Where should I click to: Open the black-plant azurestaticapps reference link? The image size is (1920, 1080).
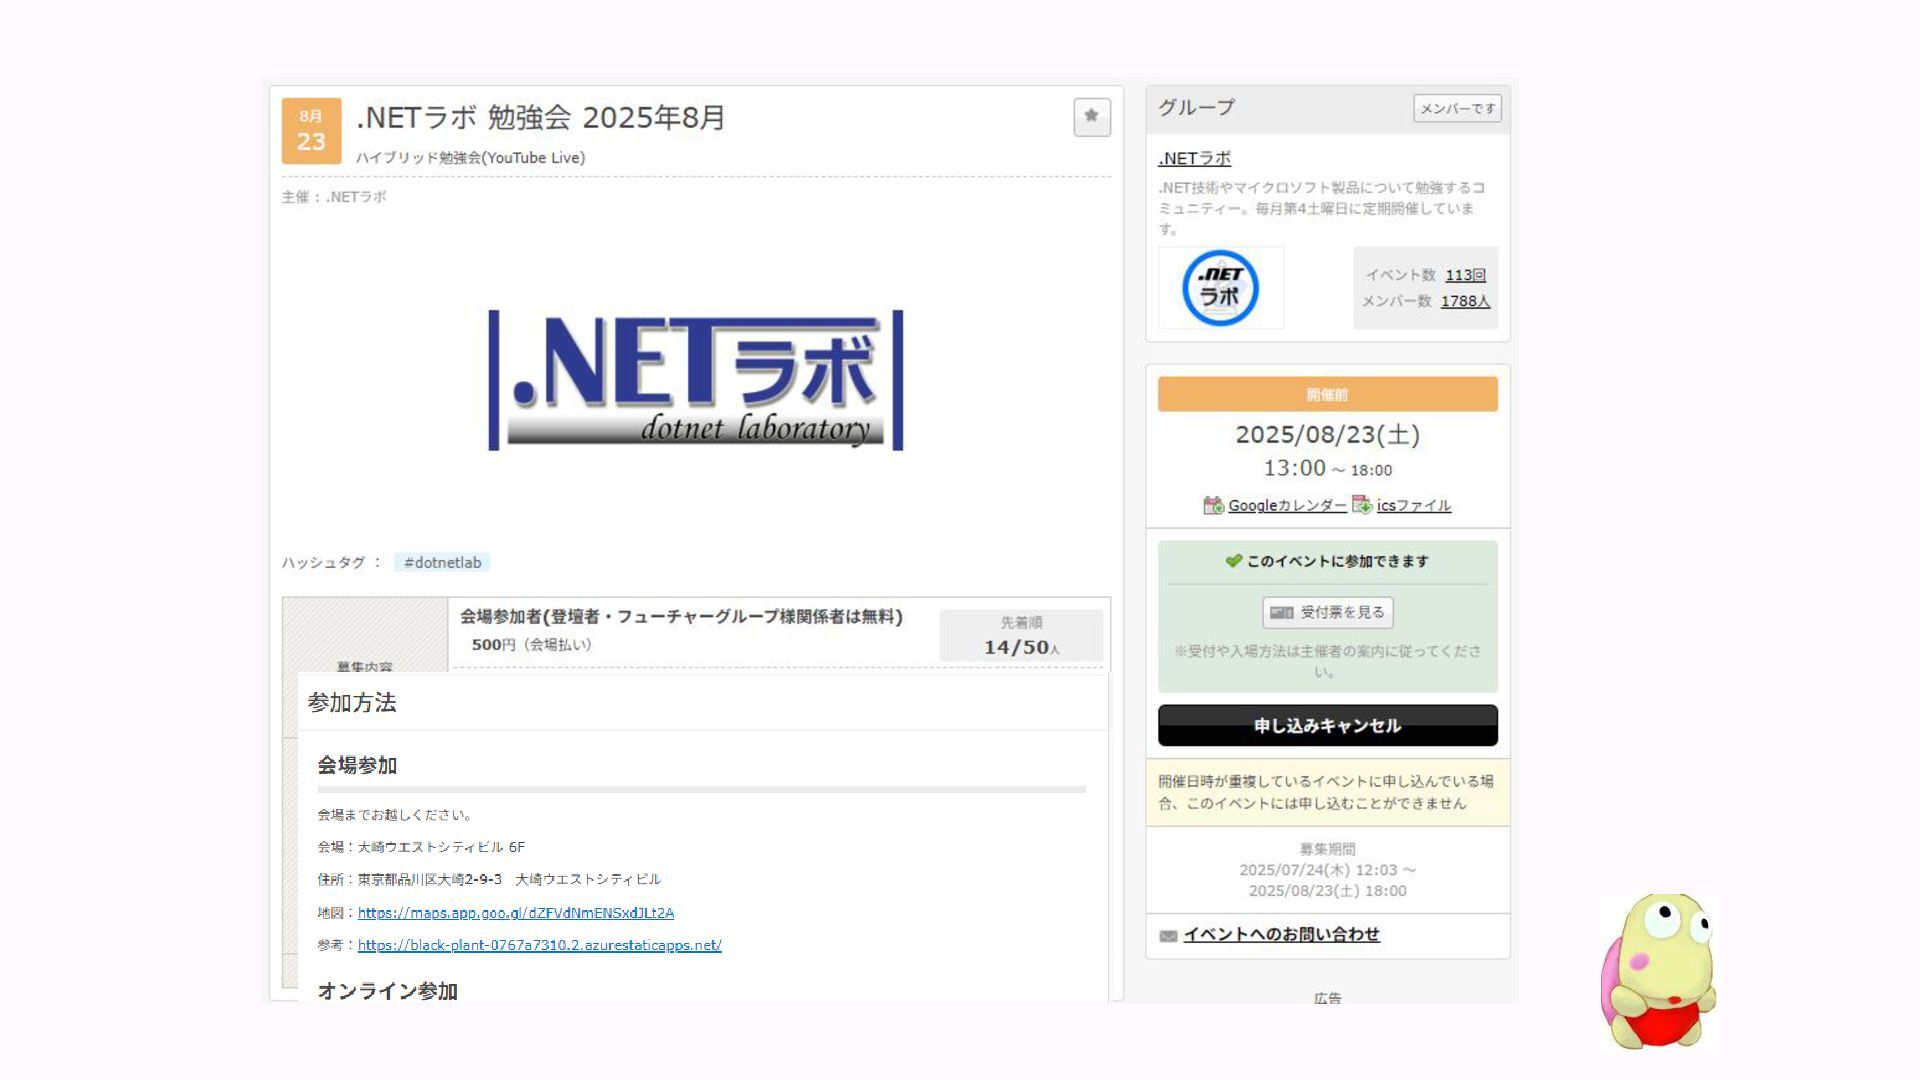pyautogui.click(x=540, y=945)
